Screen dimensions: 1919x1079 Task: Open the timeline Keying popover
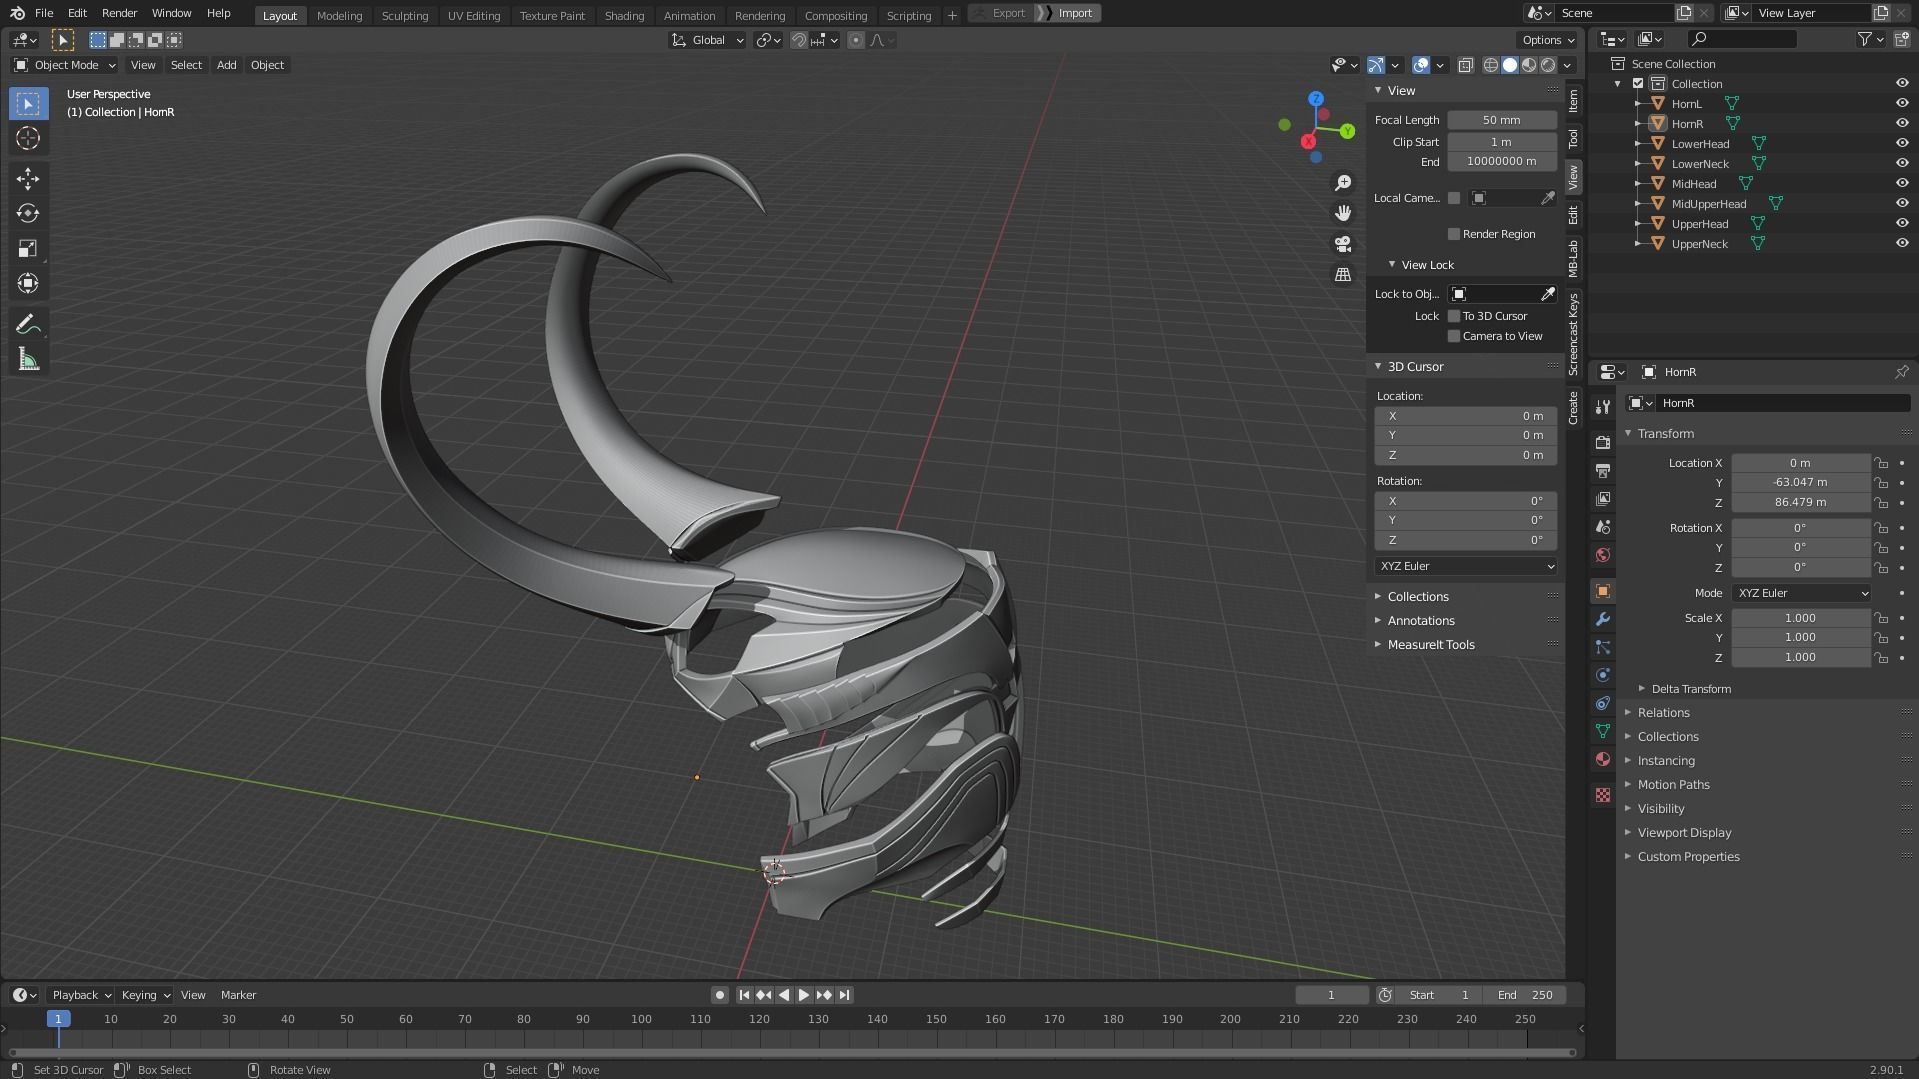145,995
